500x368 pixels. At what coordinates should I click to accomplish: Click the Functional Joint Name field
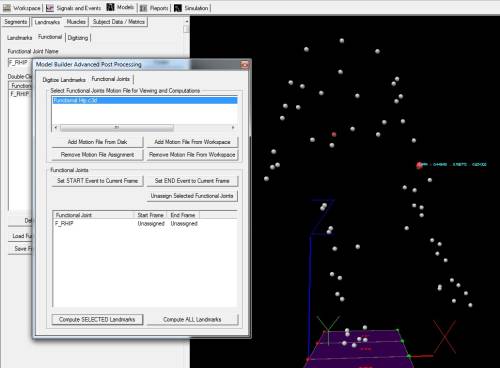(19, 62)
